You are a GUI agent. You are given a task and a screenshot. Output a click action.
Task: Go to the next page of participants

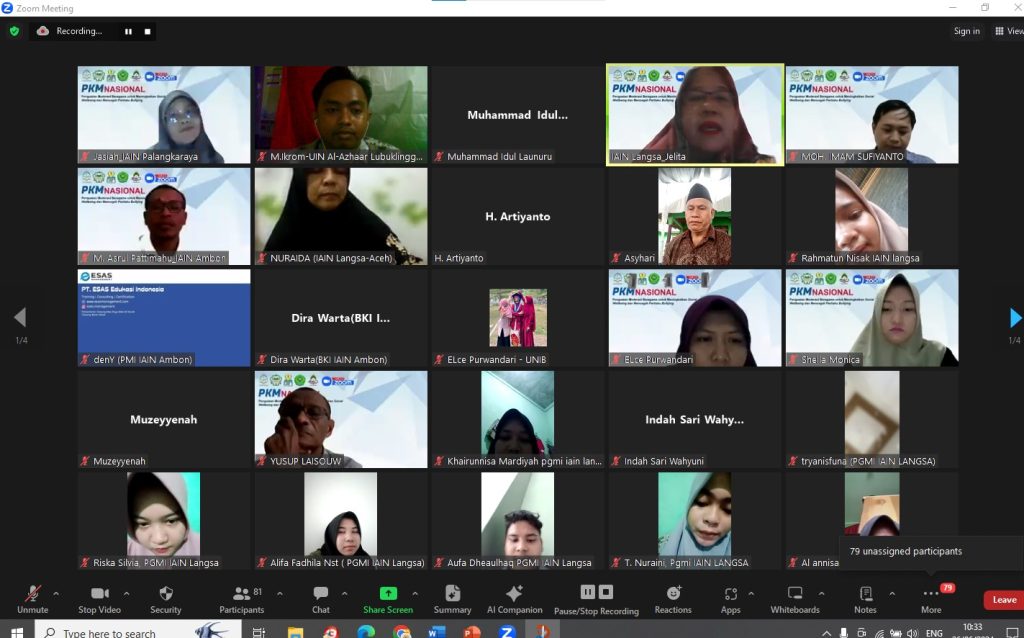tap(1014, 318)
